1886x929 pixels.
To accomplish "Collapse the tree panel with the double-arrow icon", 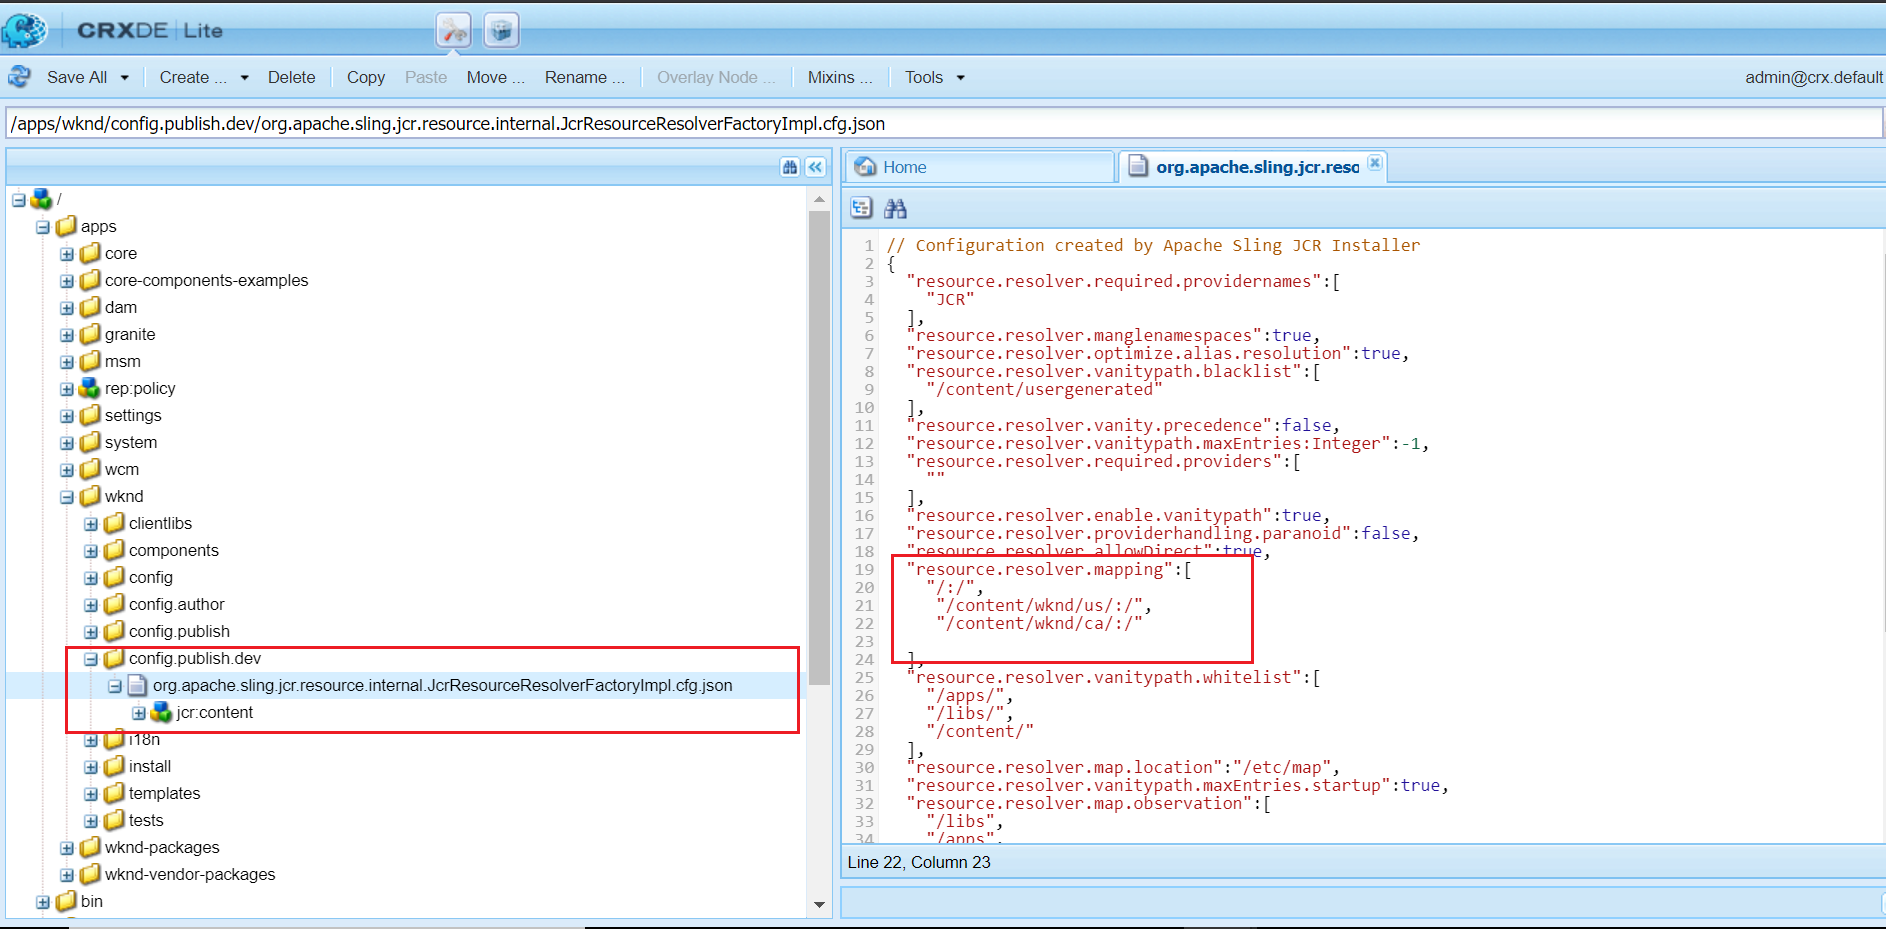I will coord(816,167).
